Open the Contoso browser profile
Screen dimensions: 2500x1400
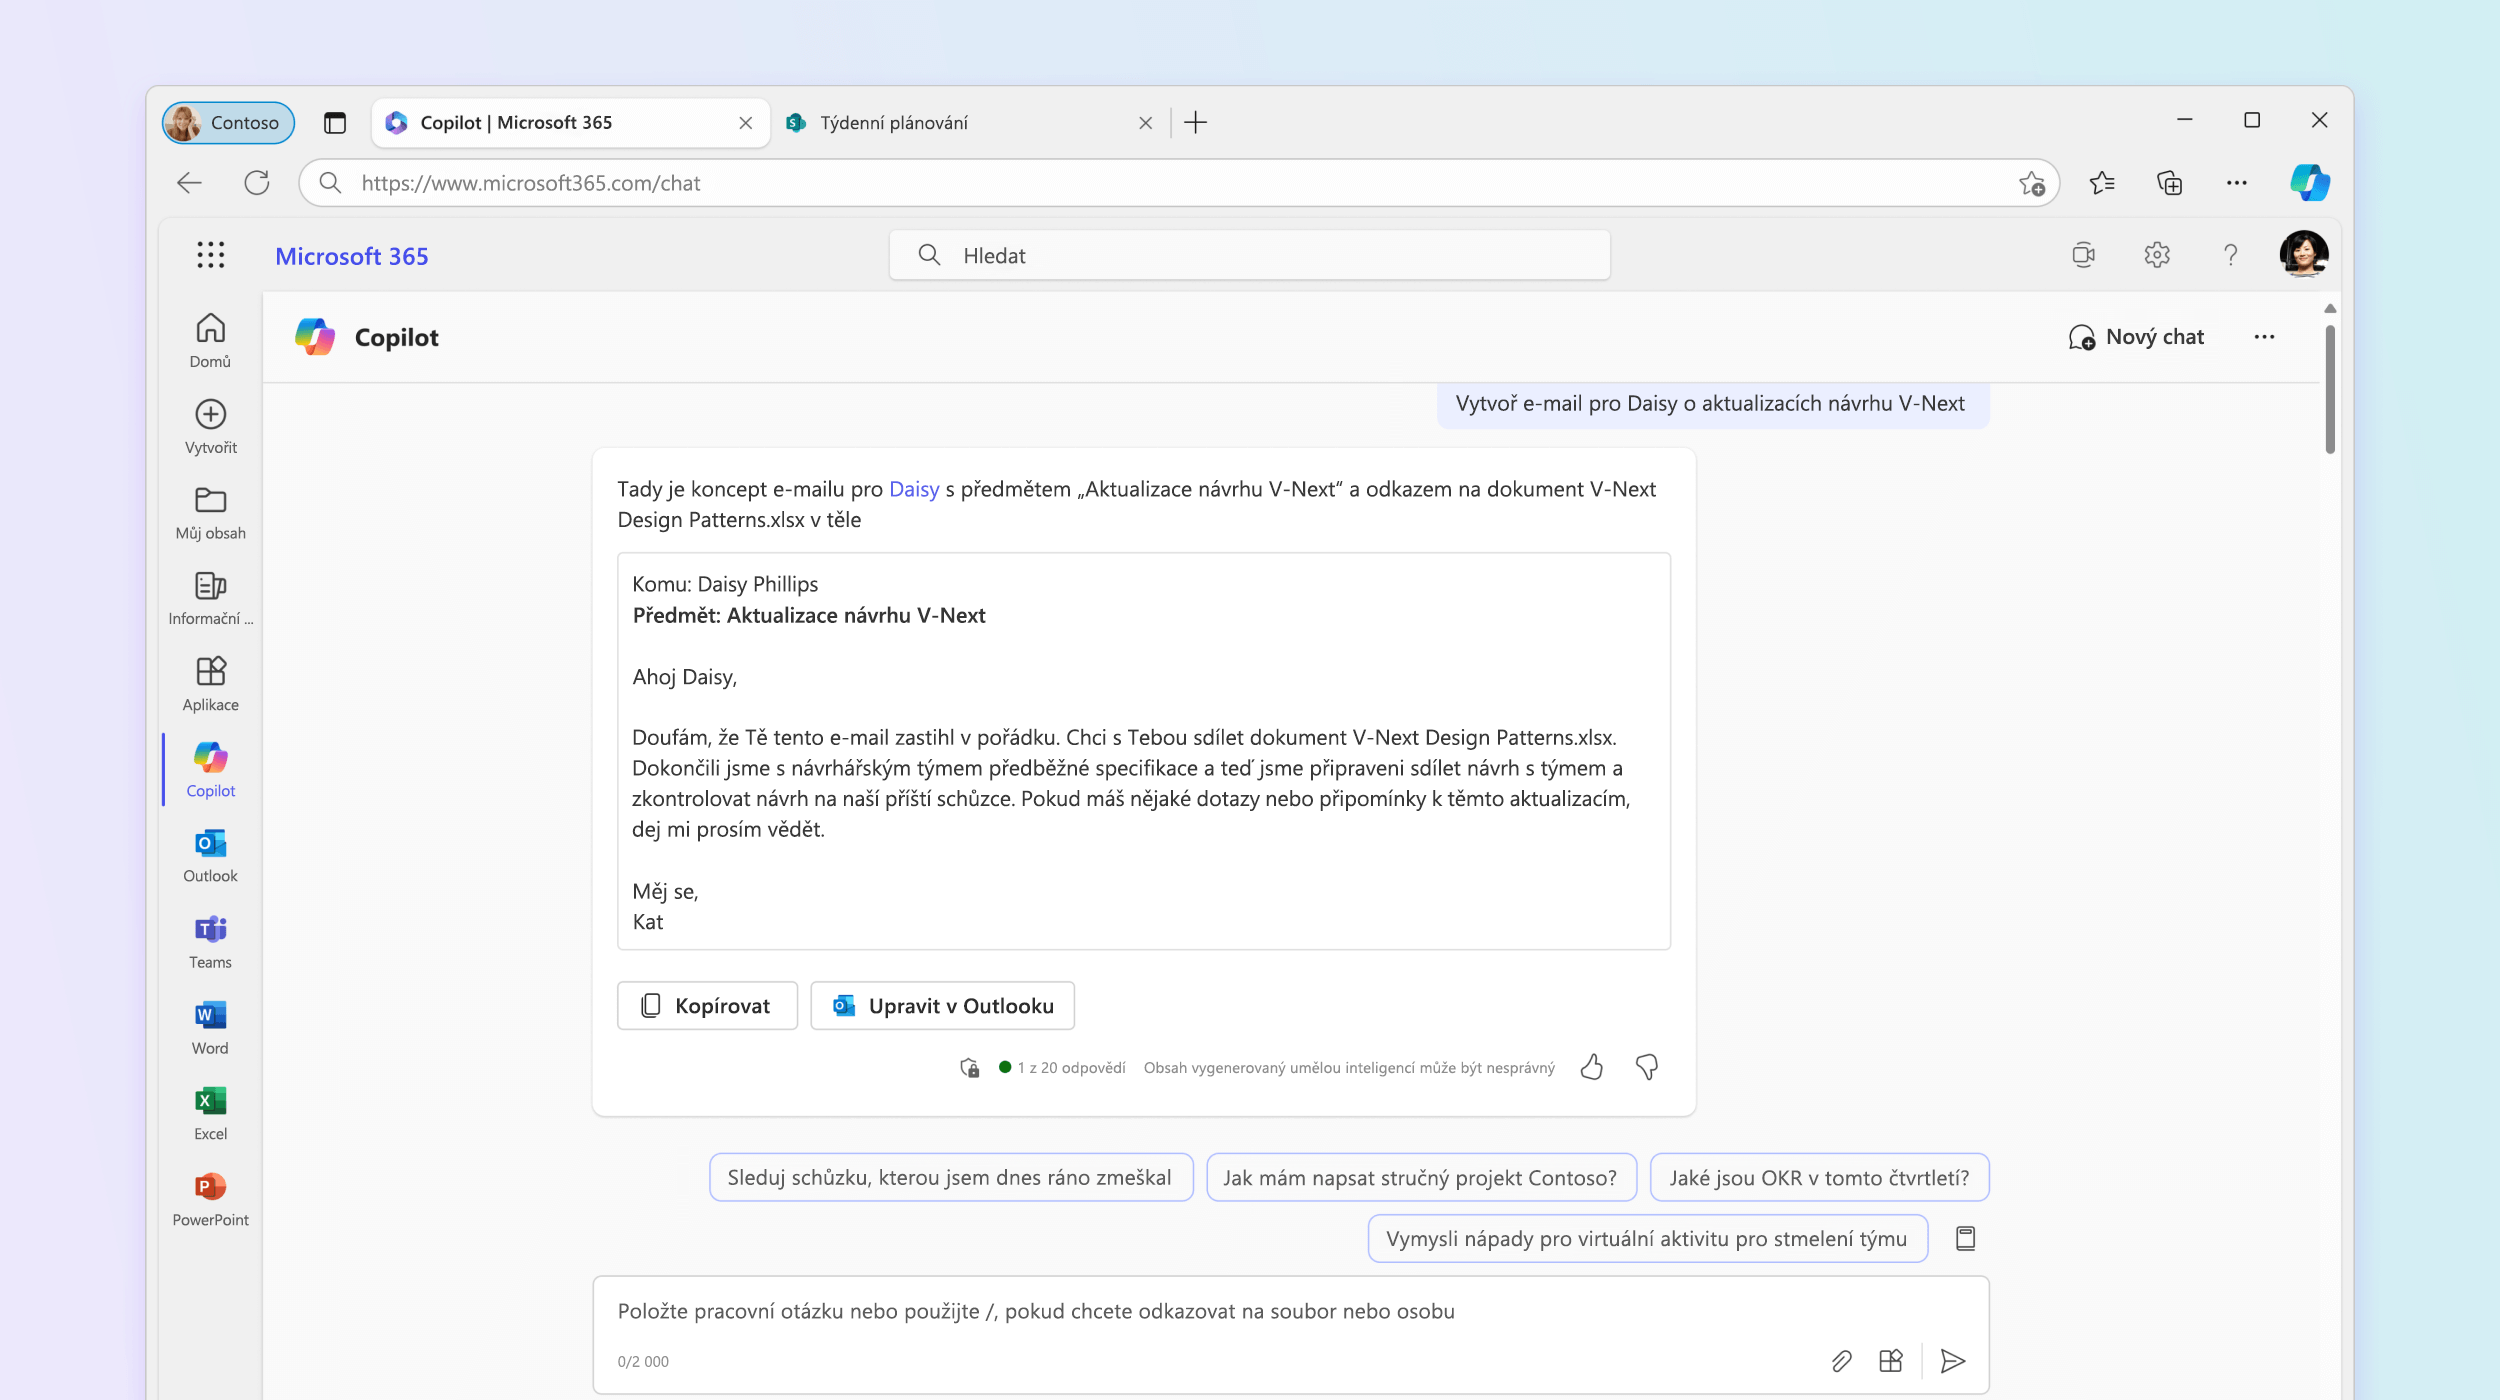click(228, 123)
